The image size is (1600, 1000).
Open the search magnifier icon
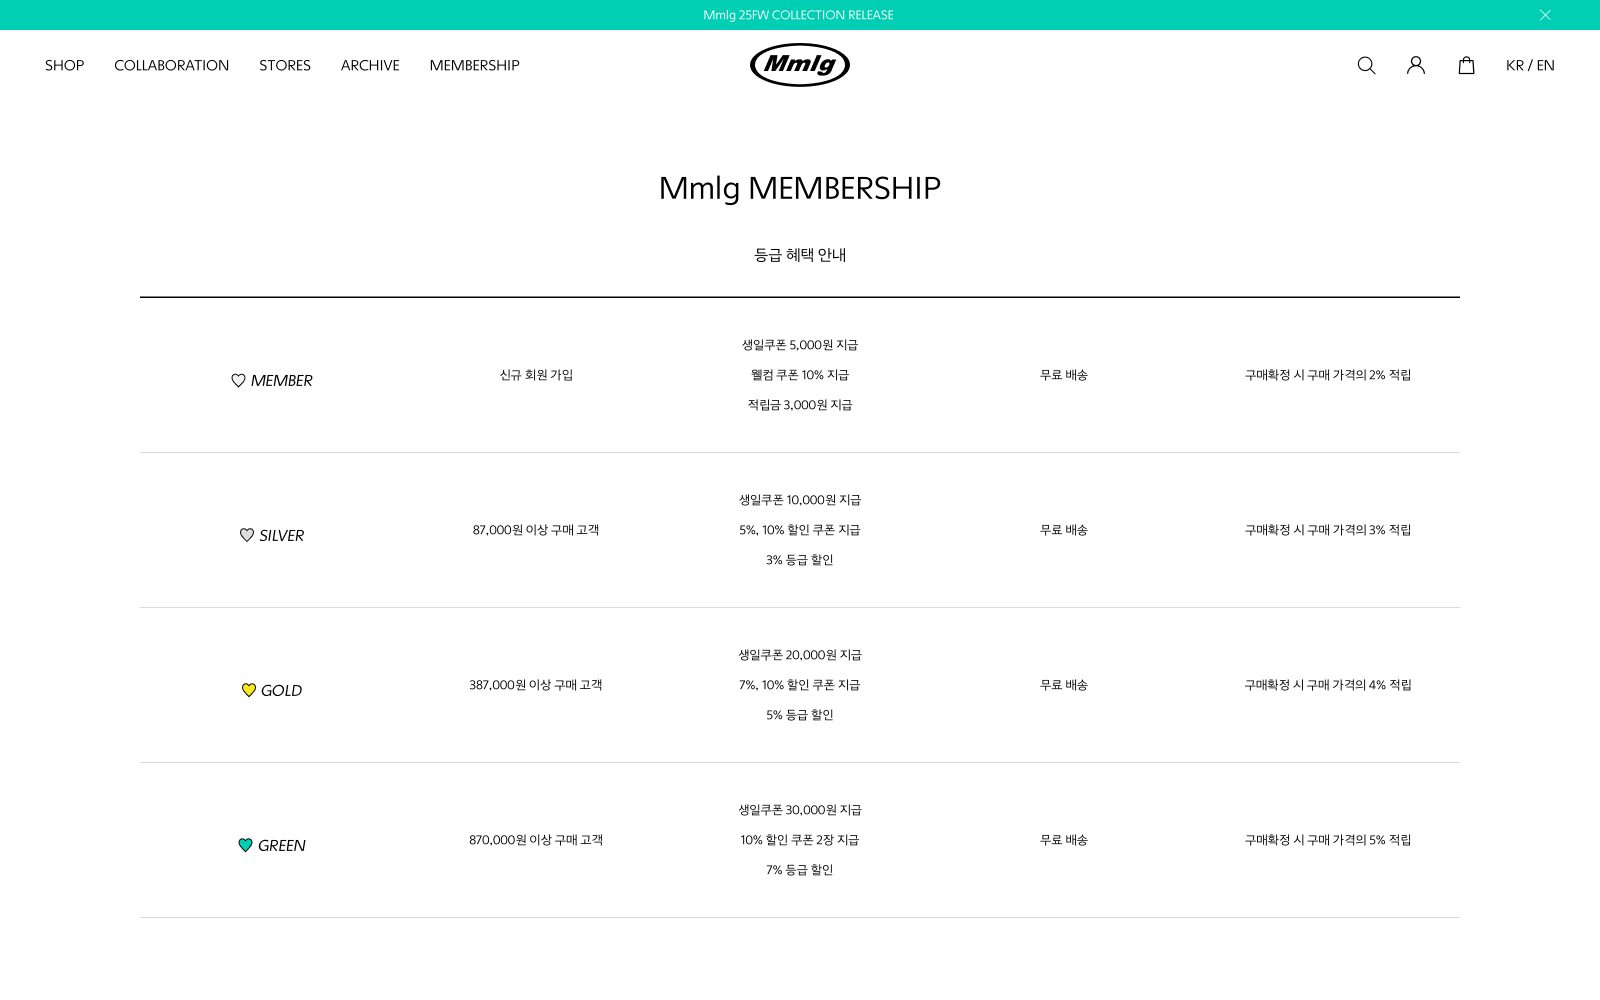[1366, 65]
